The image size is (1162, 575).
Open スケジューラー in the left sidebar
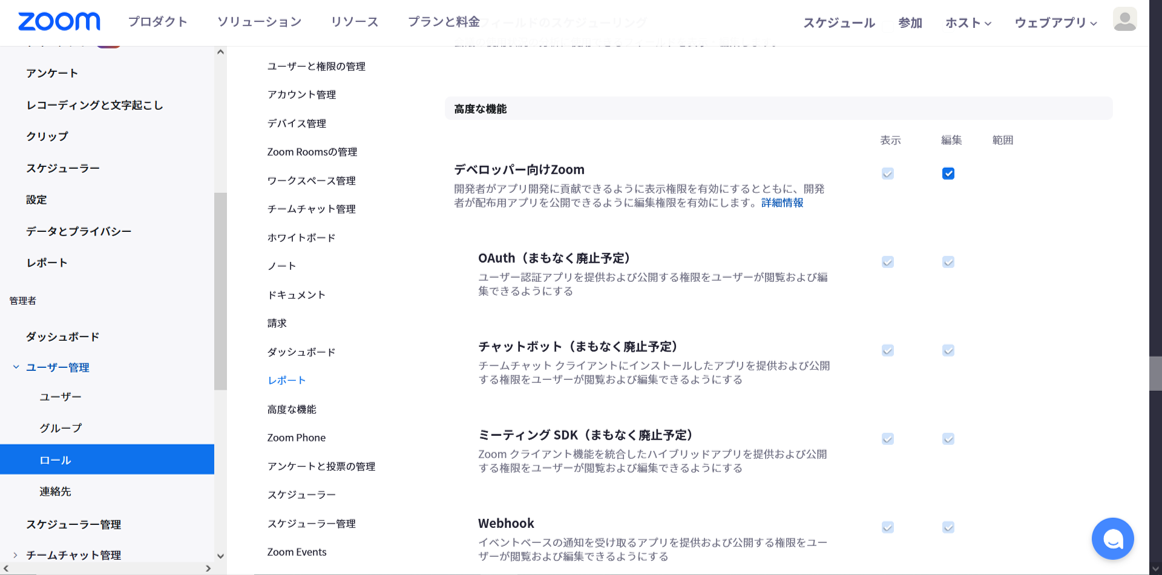63,168
